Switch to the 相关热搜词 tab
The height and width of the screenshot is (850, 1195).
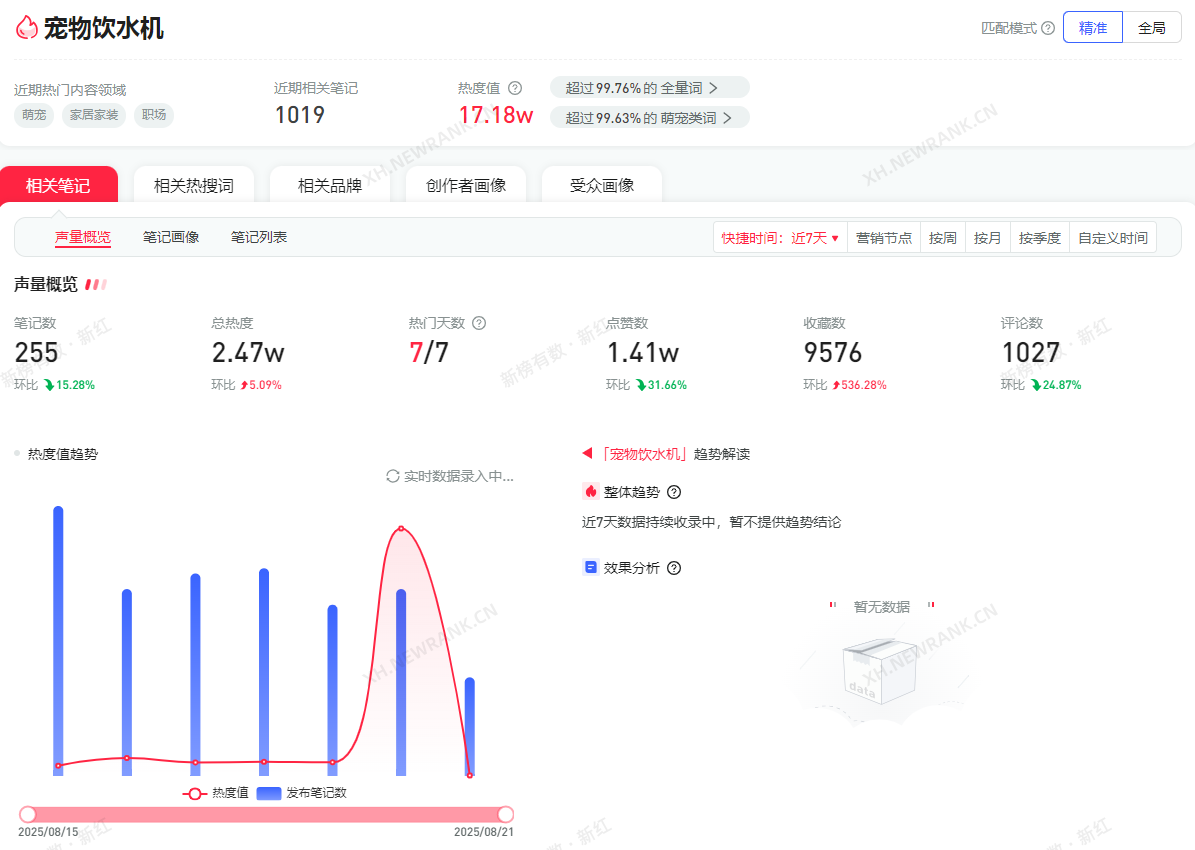coord(194,185)
